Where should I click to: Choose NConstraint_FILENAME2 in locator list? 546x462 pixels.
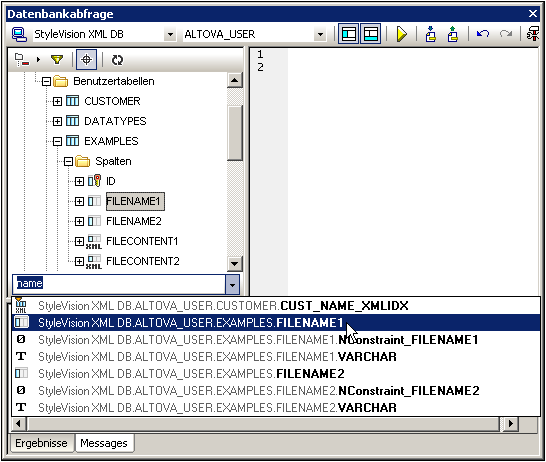click(276, 391)
